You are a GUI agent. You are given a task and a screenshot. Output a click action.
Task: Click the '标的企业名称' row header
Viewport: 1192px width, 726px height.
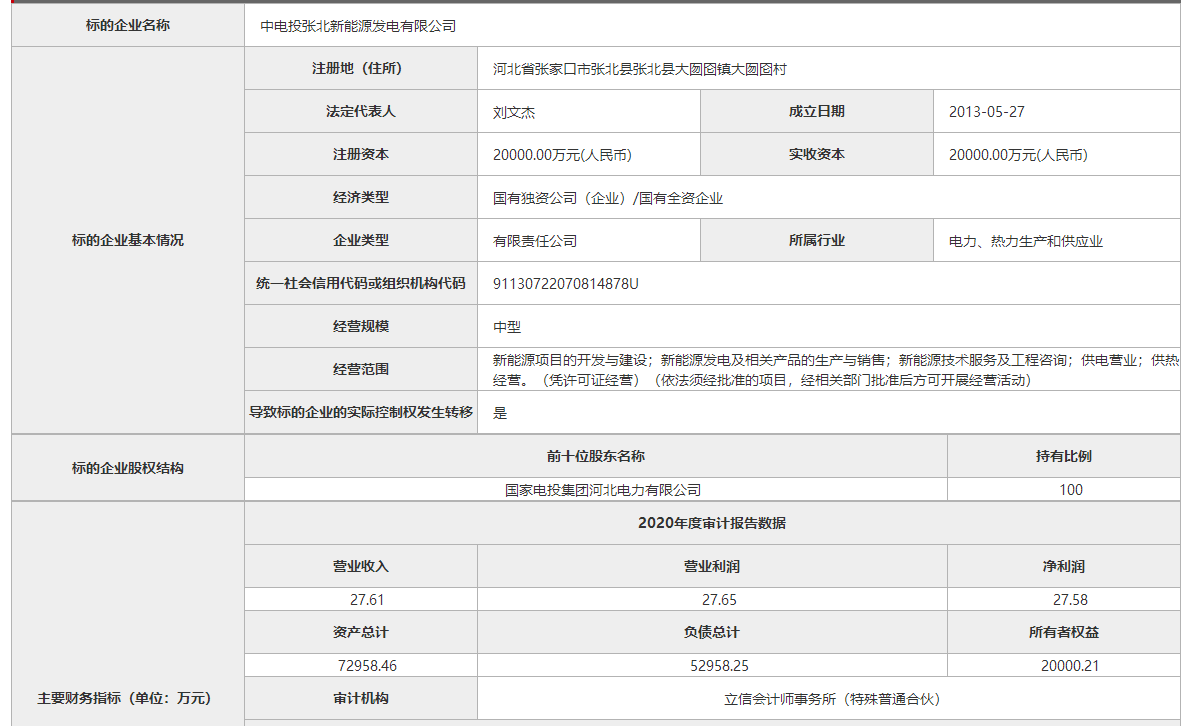coord(128,25)
